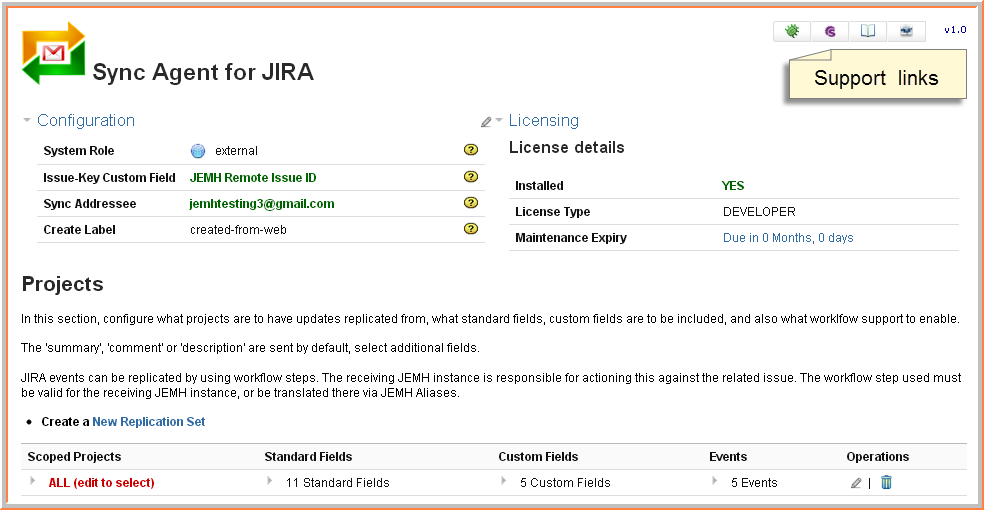The width and height of the screenshot is (984, 510).
Task: Click the DEVELOPER license value
Action: [x=759, y=212]
